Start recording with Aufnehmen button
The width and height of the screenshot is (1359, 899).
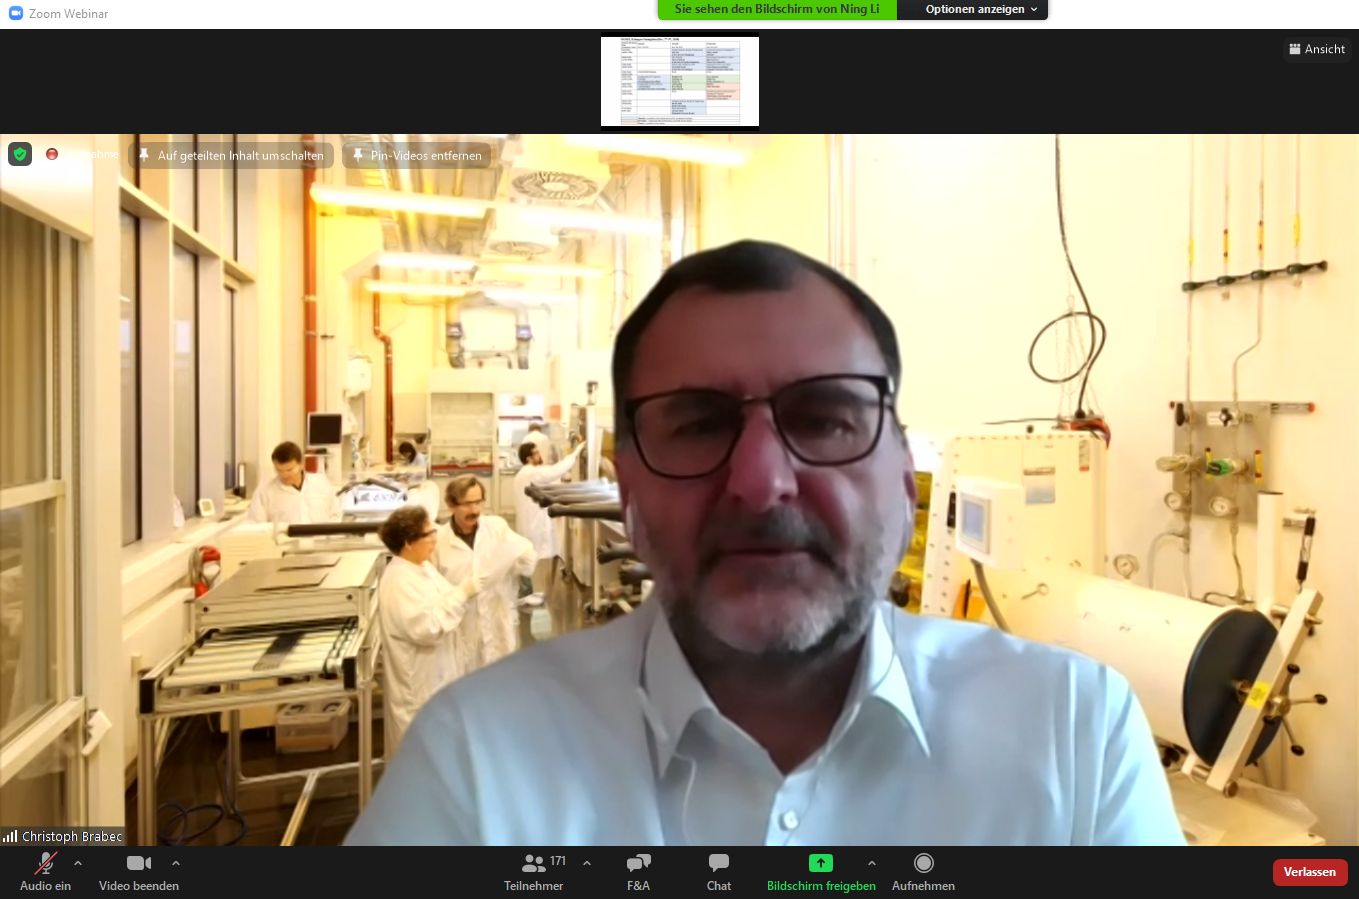[923, 864]
